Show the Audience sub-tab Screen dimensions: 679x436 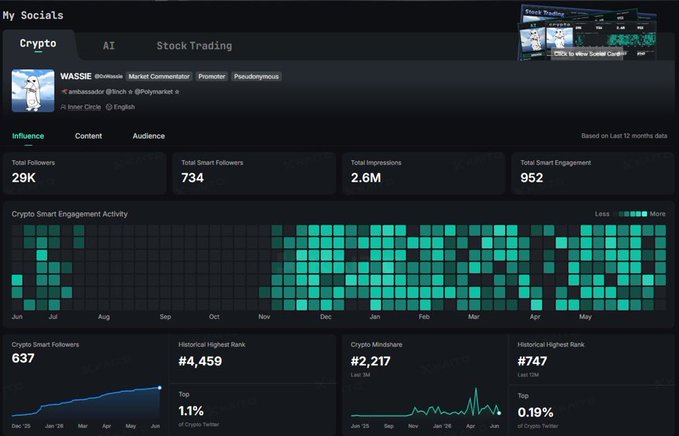(149, 136)
